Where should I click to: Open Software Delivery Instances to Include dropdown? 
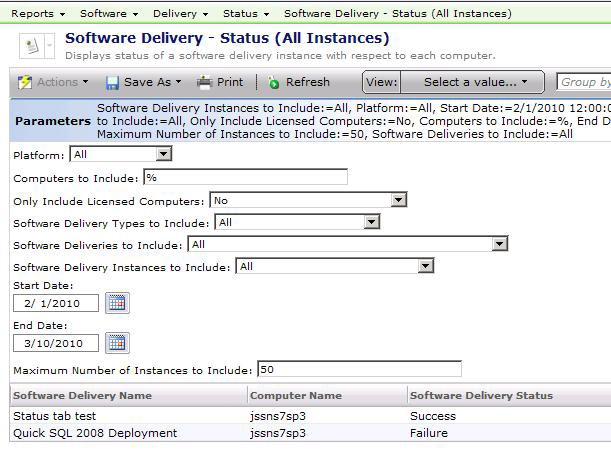coord(335,267)
